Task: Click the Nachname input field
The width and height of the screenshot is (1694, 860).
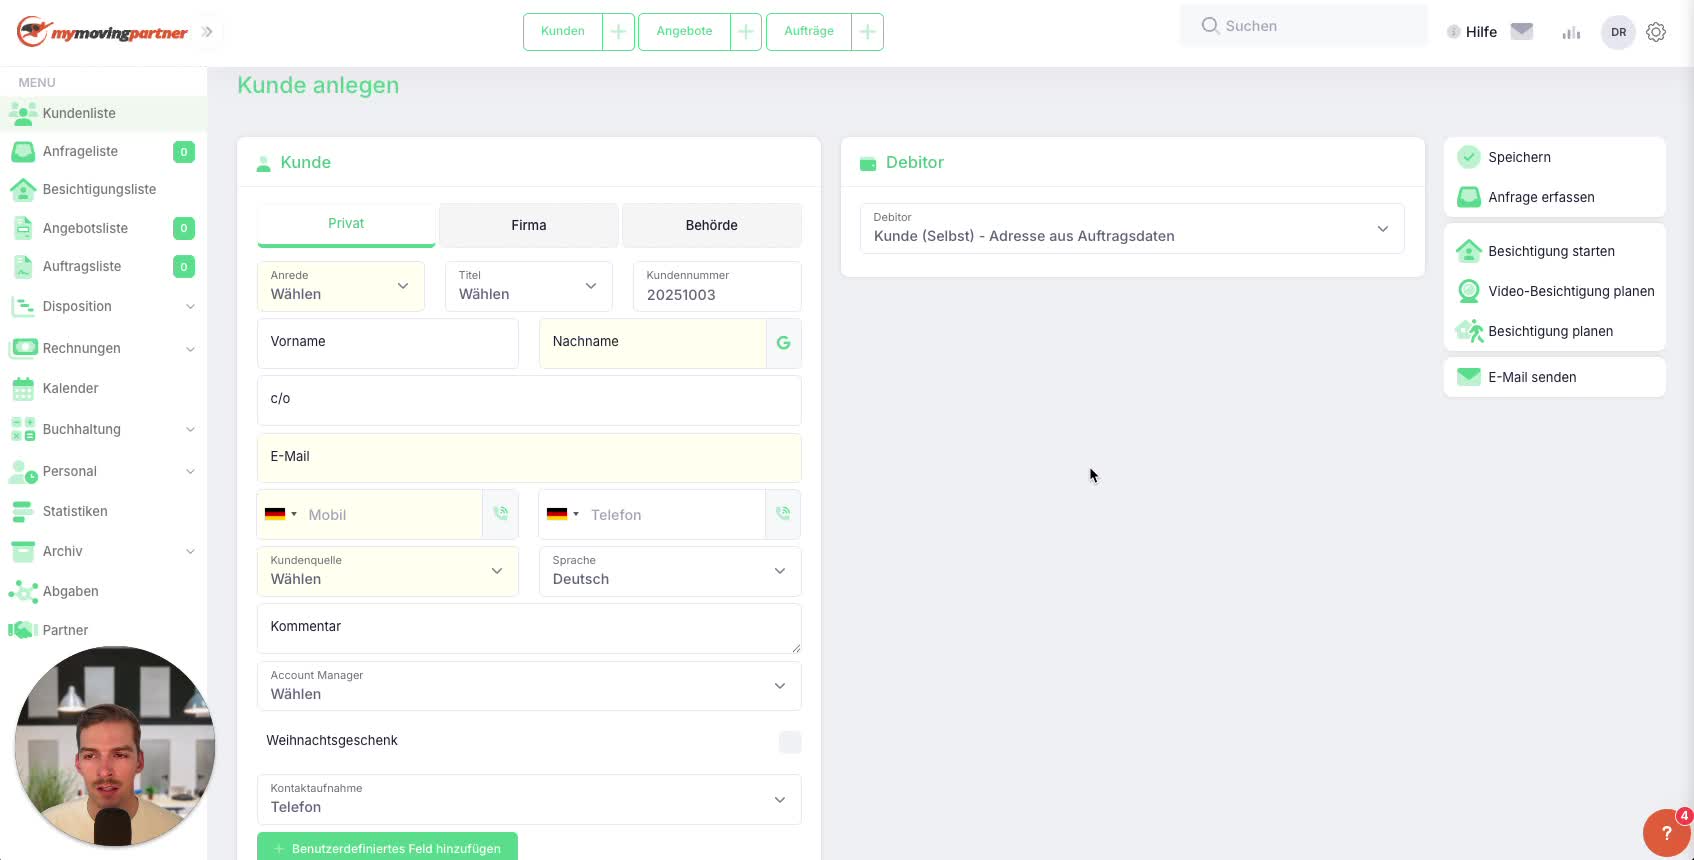Action: [652, 343]
